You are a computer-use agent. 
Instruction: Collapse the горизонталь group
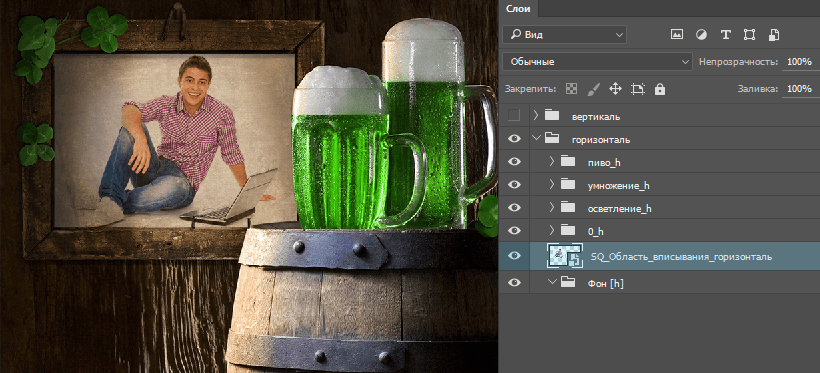[x=536, y=139]
